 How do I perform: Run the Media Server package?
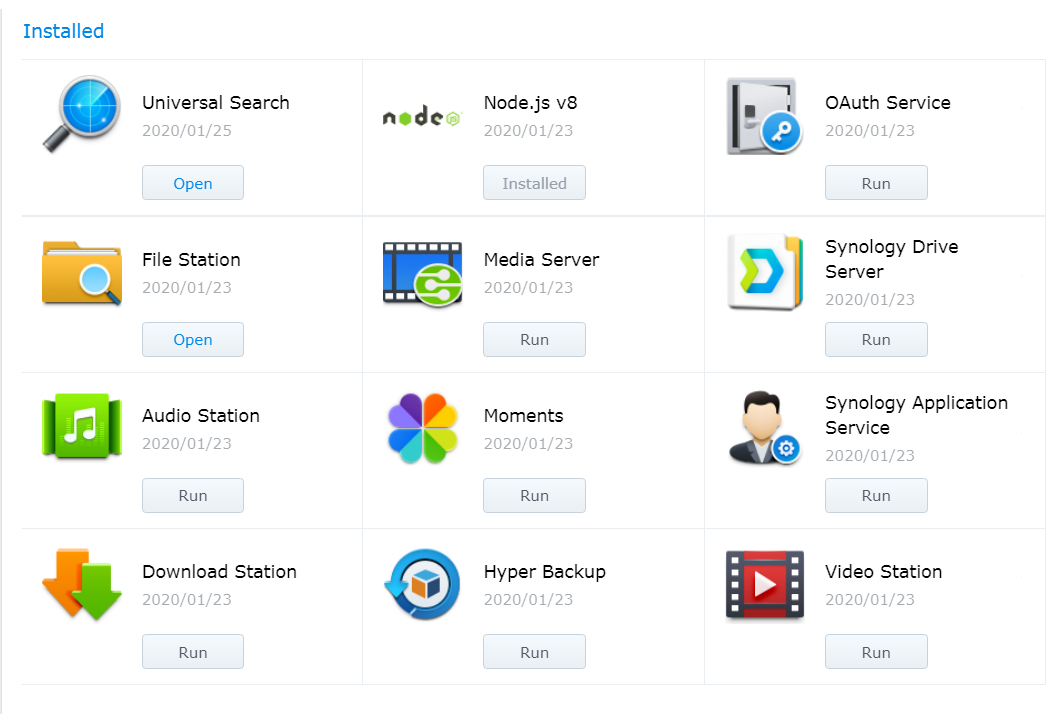[x=534, y=339]
